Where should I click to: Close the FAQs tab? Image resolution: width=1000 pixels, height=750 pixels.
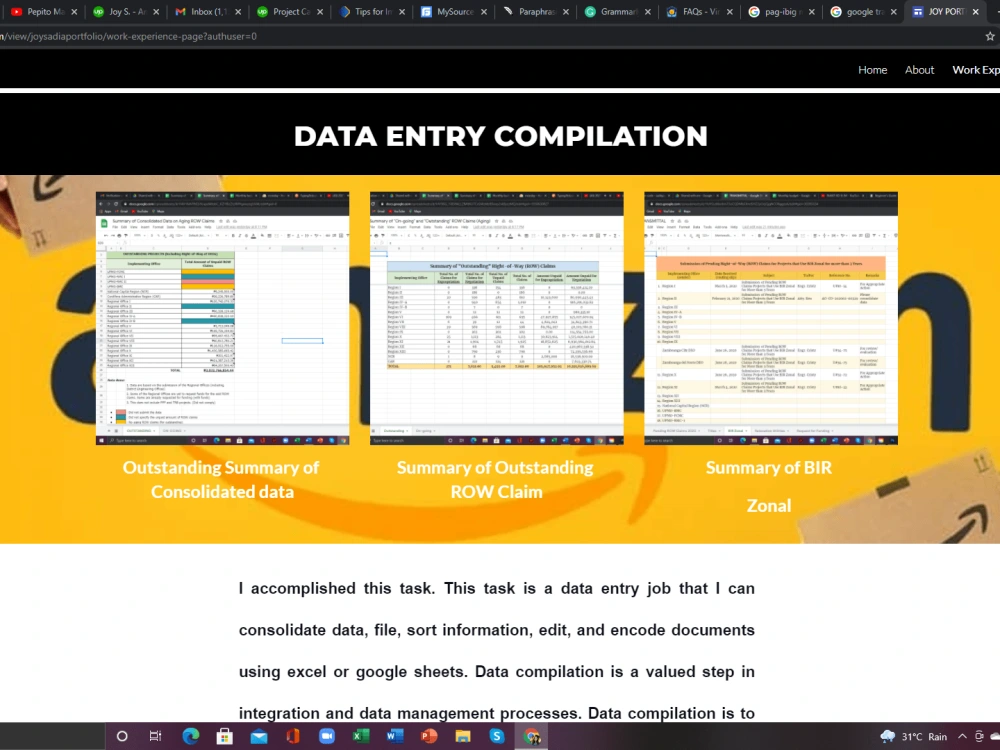tap(730, 11)
